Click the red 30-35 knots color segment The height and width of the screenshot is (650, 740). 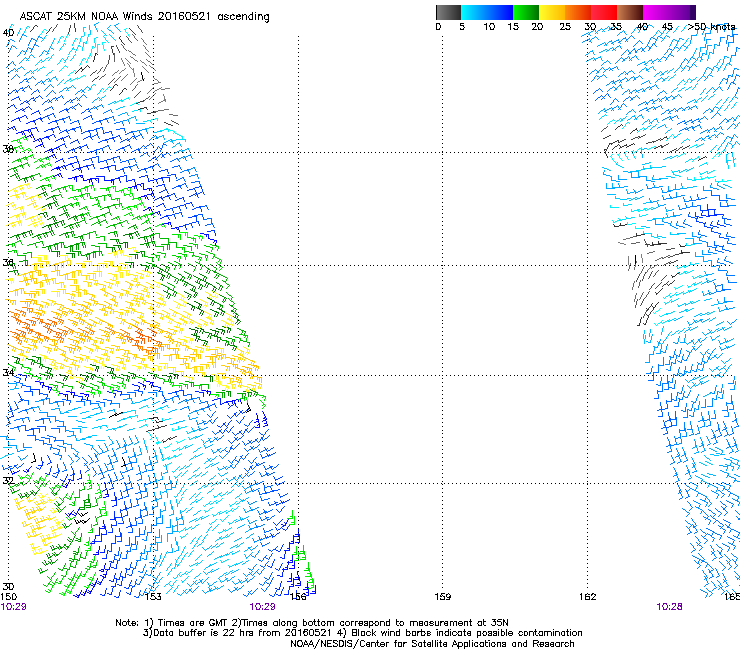click(604, 12)
